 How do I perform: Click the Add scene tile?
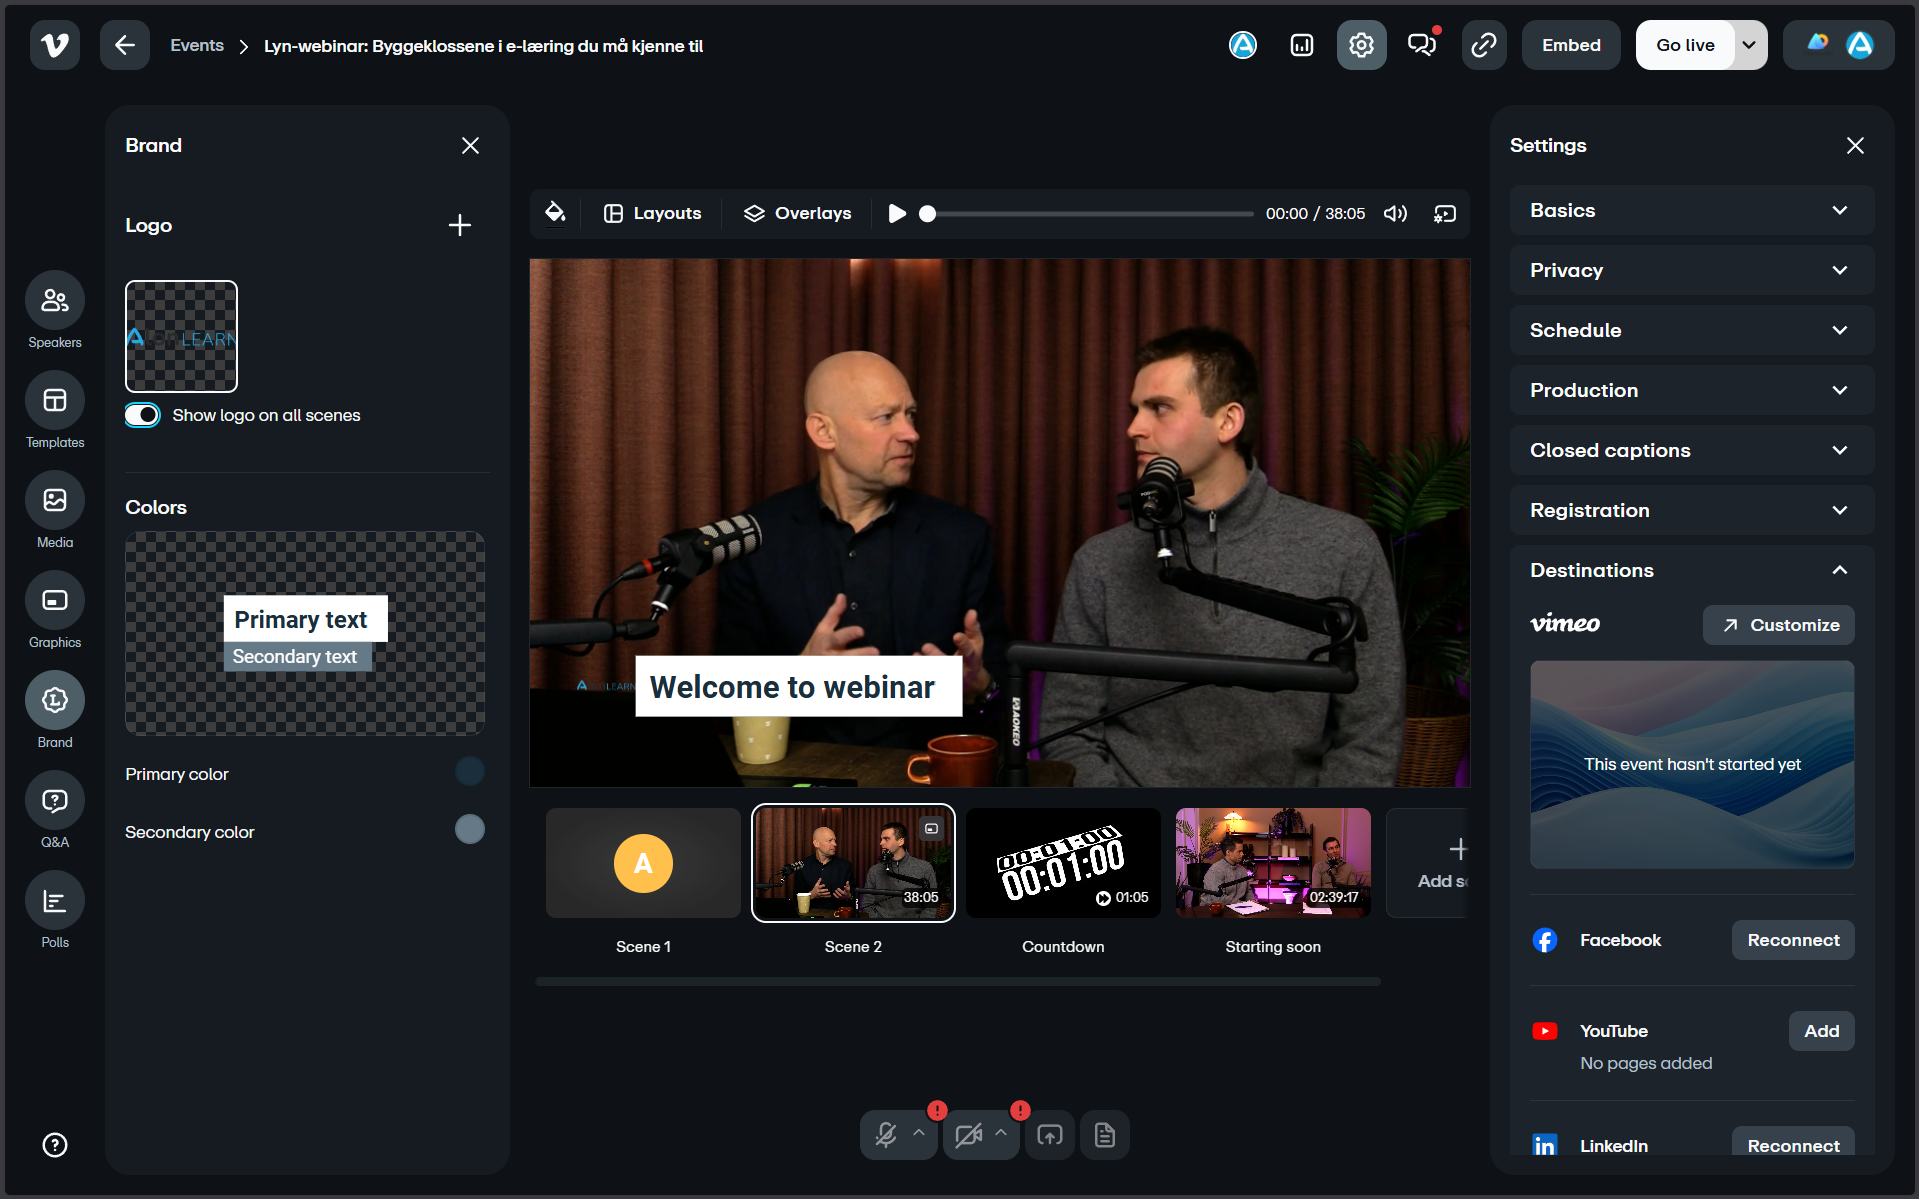tap(1428, 863)
